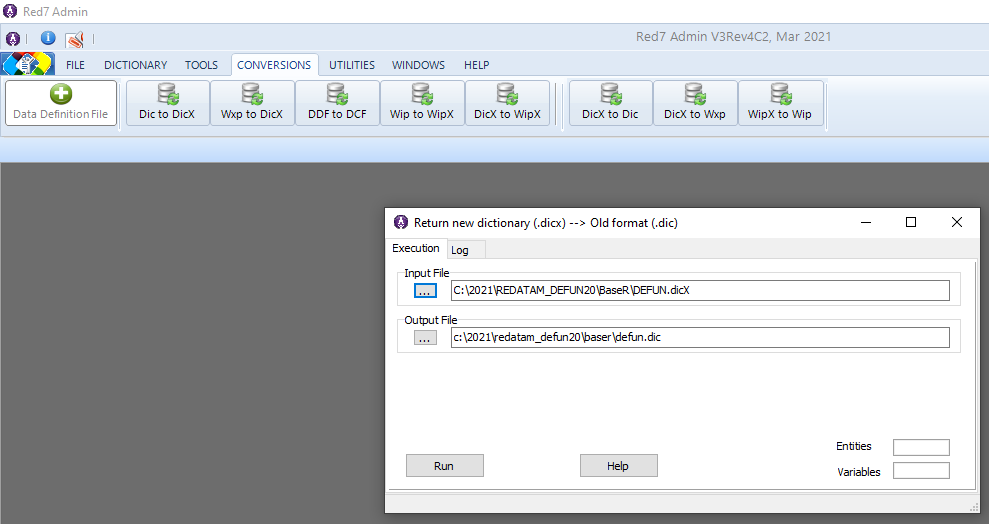Launch the WipX to Wip conversion

780,103
